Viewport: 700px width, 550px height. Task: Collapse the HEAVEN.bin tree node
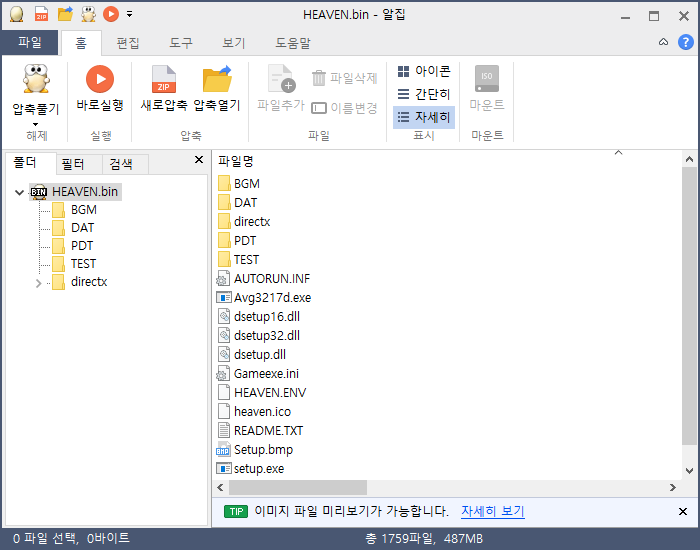click(x=19, y=192)
